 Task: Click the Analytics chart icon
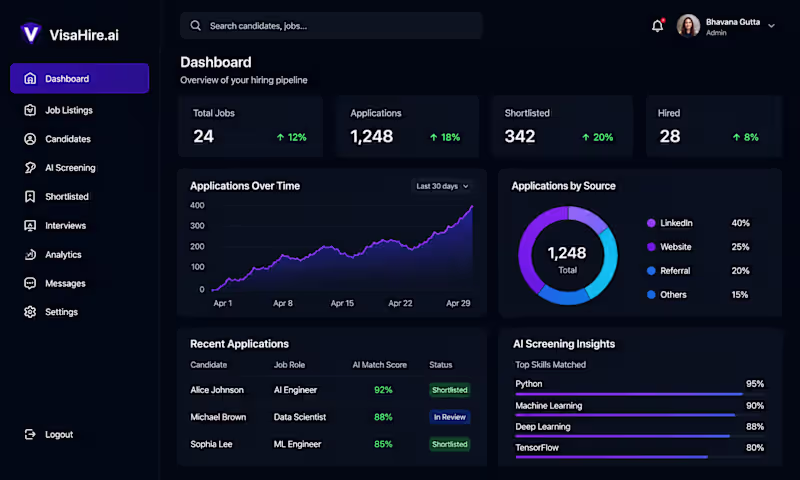(30, 255)
